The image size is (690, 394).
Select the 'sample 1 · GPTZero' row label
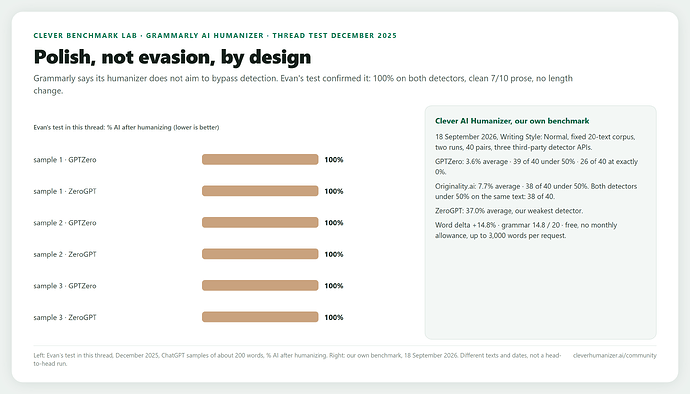tap(65, 160)
